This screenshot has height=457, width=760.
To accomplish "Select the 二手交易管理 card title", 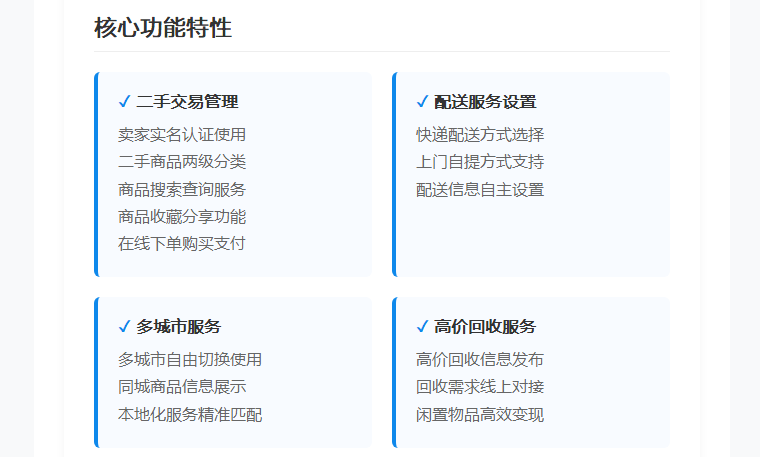I will click(x=188, y=102).
